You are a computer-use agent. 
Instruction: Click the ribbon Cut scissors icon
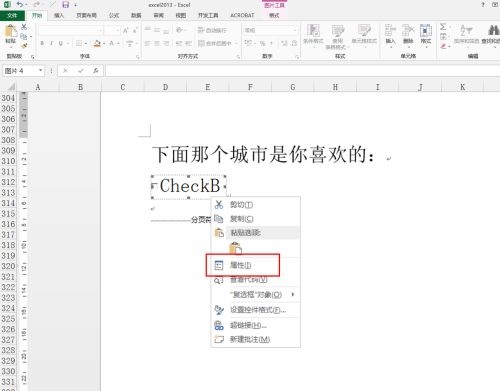pos(24,27)
